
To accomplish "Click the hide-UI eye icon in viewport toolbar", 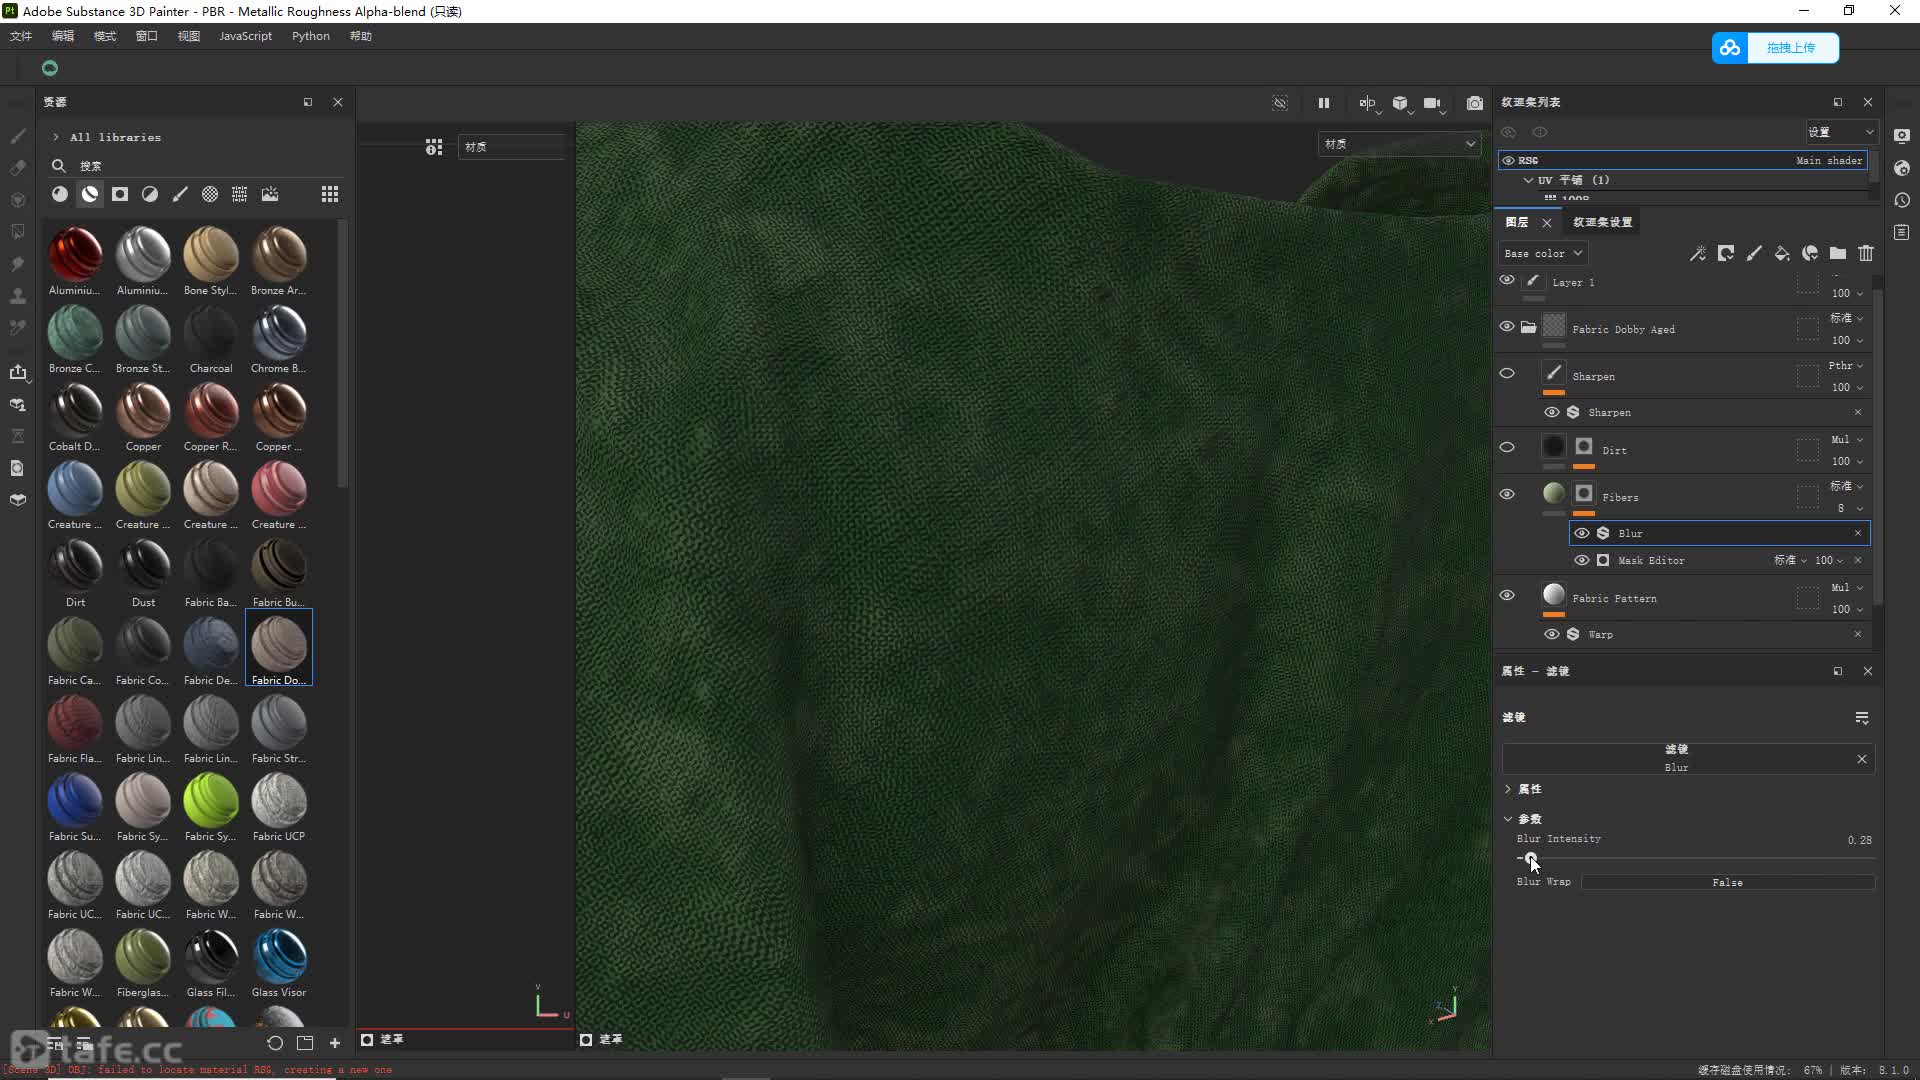I will pos(1280,103).
